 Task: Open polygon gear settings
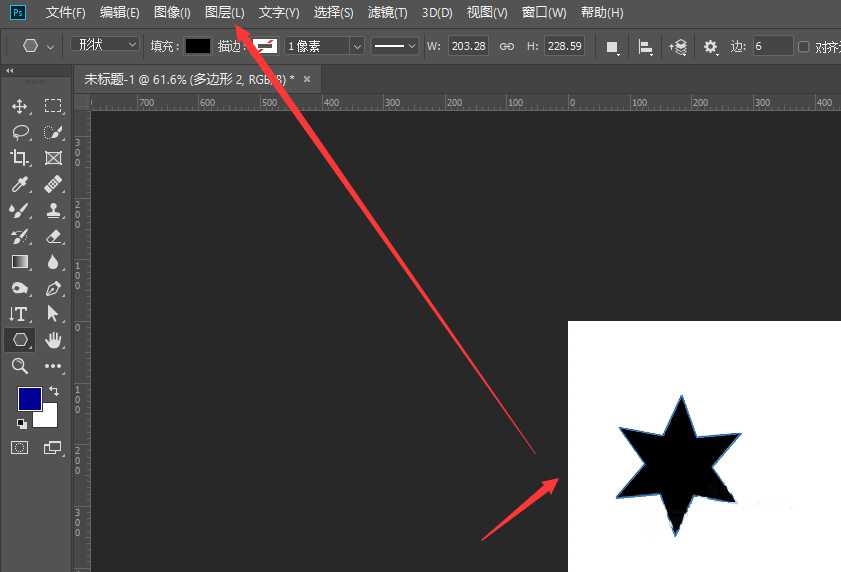click(711, 47)
